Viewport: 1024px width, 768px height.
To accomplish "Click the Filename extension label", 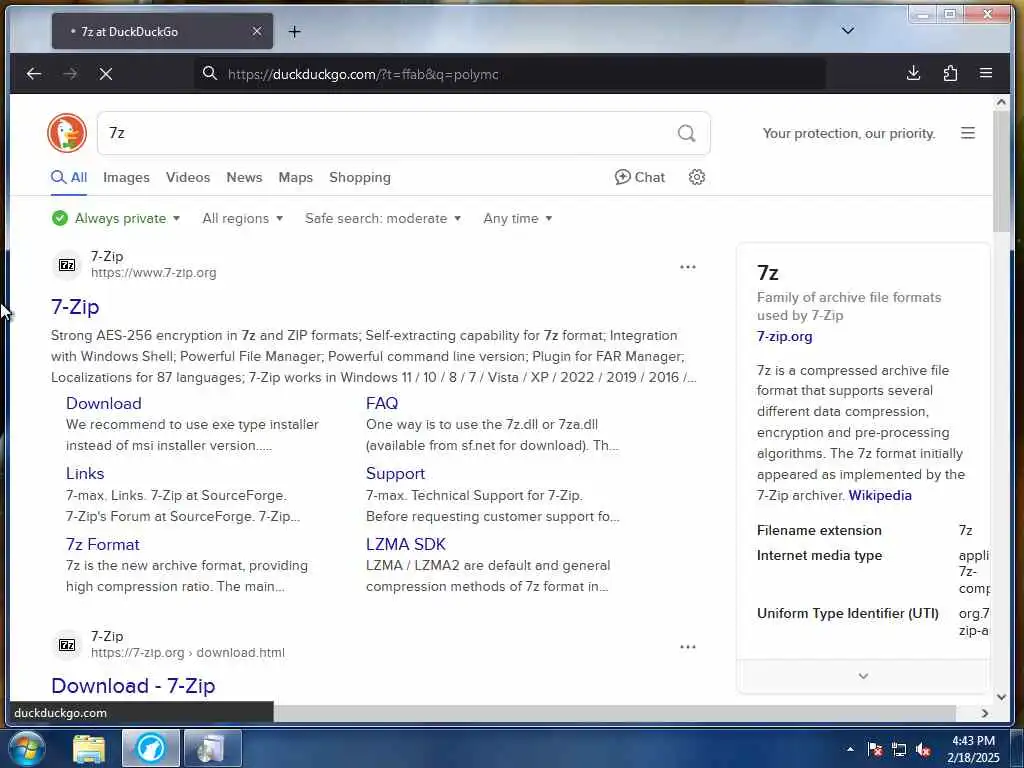I will (819, 530).
